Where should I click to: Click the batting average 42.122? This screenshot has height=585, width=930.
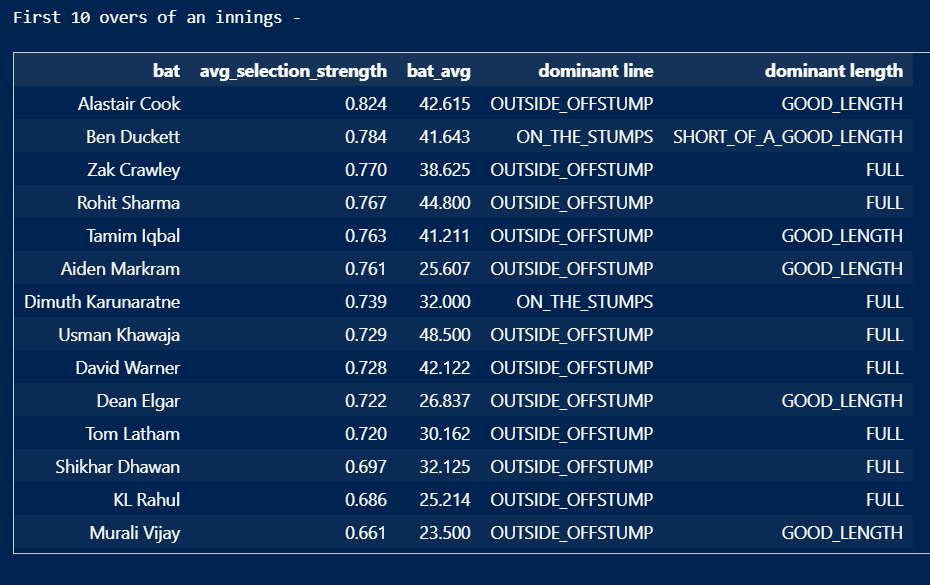(444, 368)
